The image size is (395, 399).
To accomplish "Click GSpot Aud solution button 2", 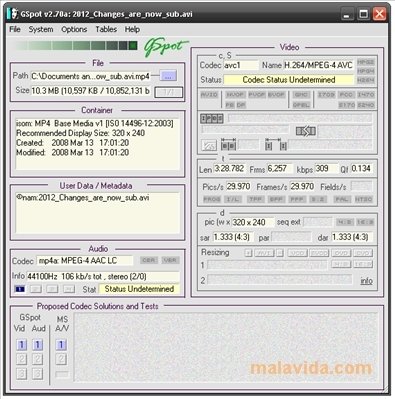I will pos(37,359).
